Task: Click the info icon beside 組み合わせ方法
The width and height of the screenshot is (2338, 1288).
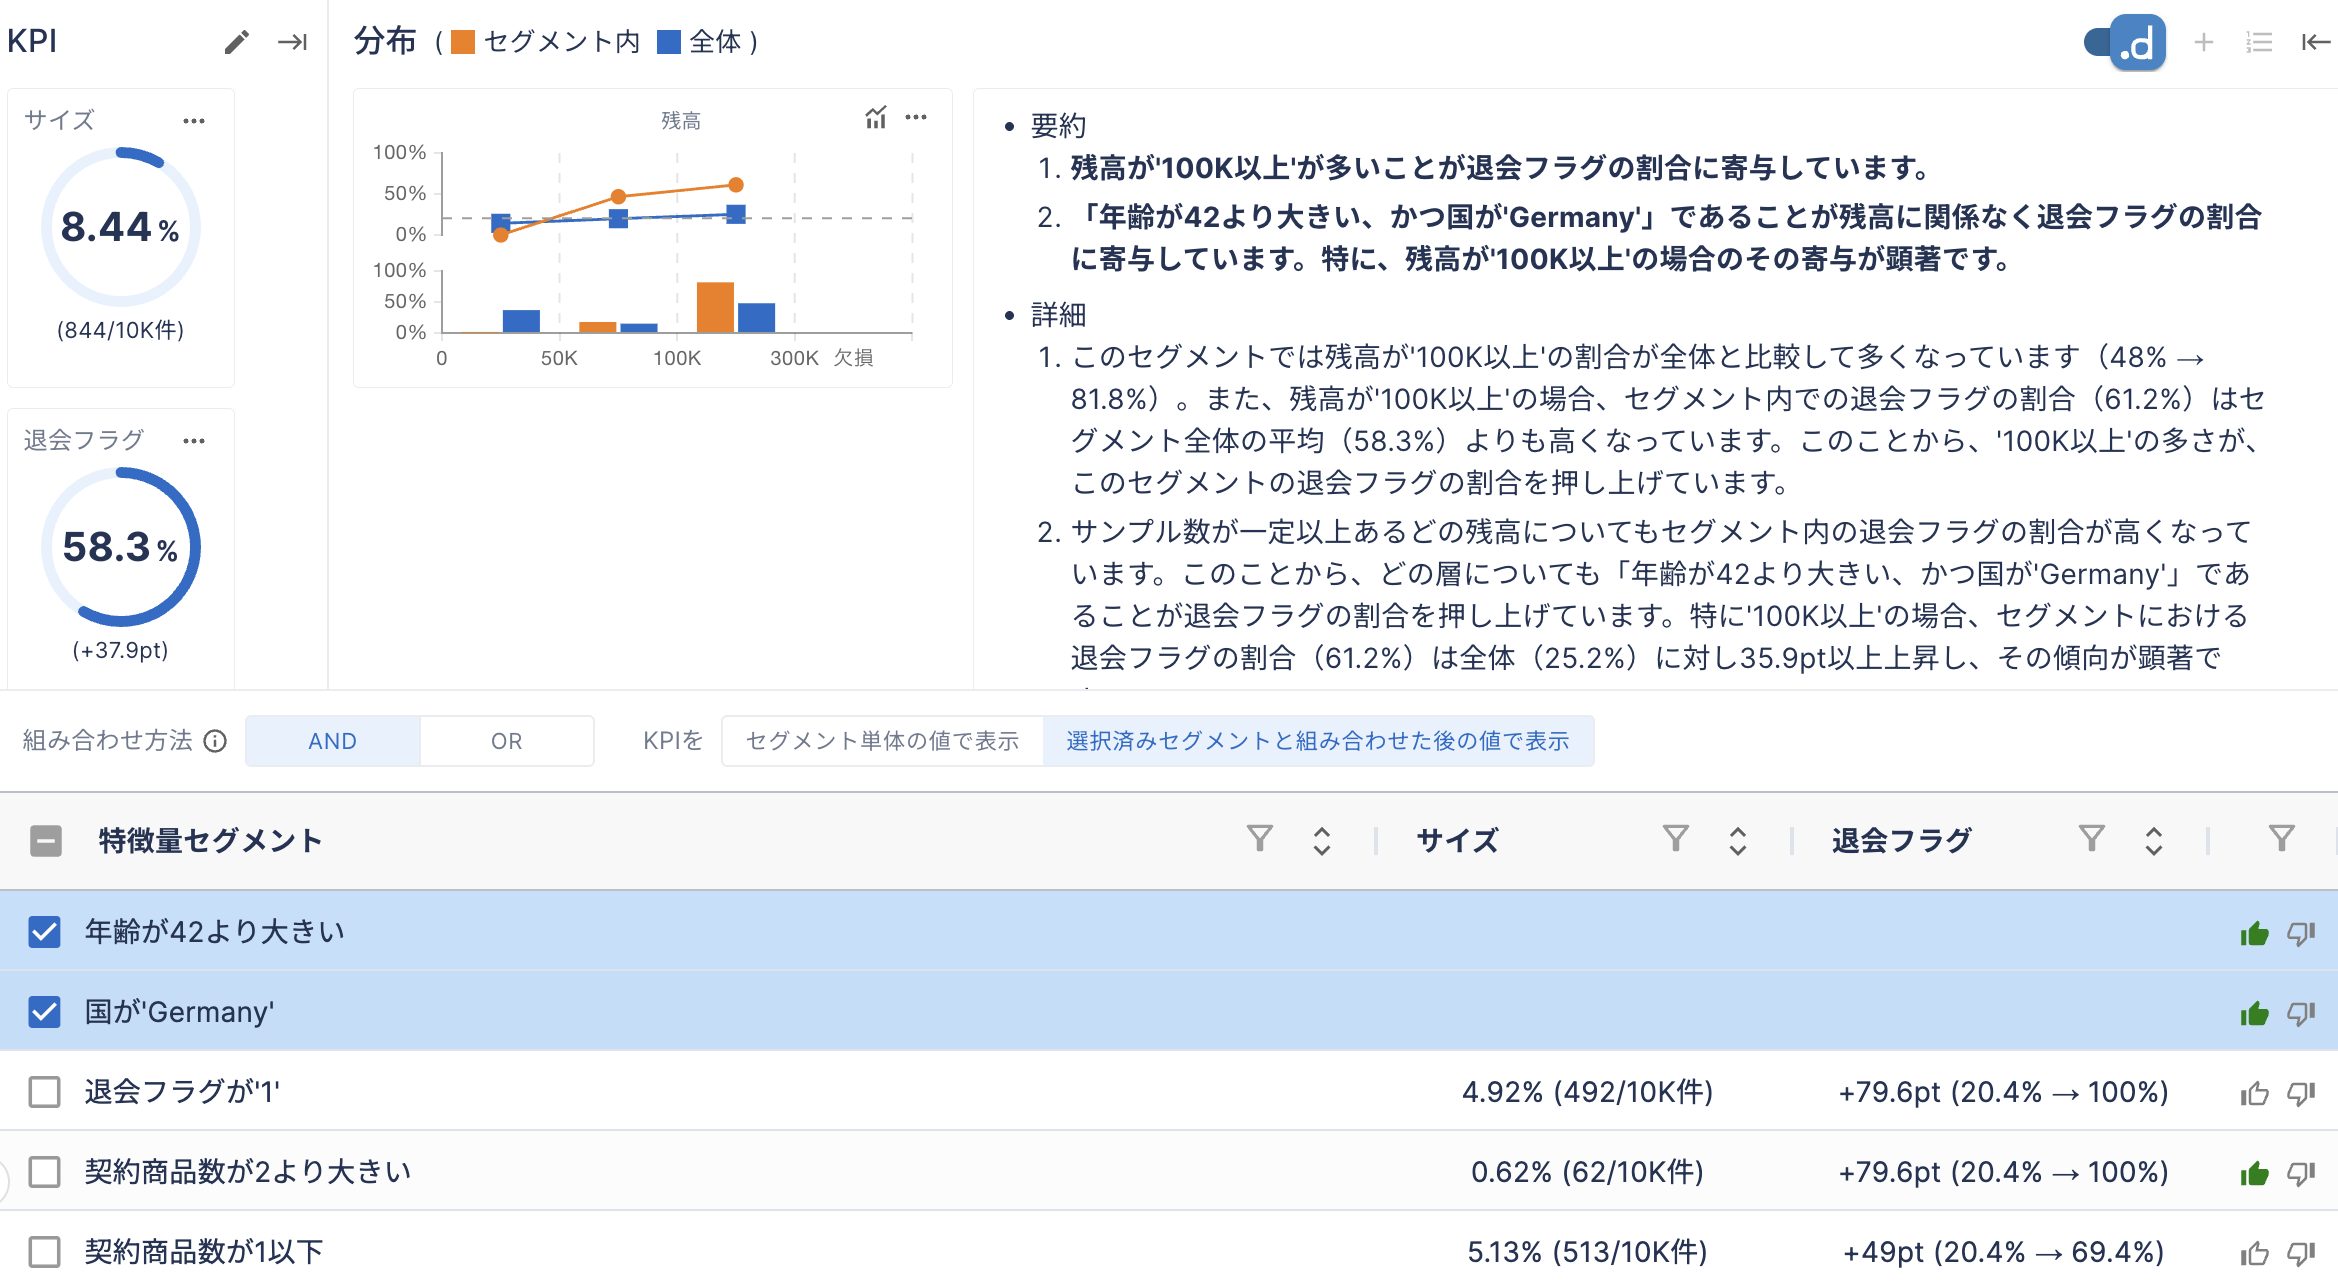Action: point(215,741)
